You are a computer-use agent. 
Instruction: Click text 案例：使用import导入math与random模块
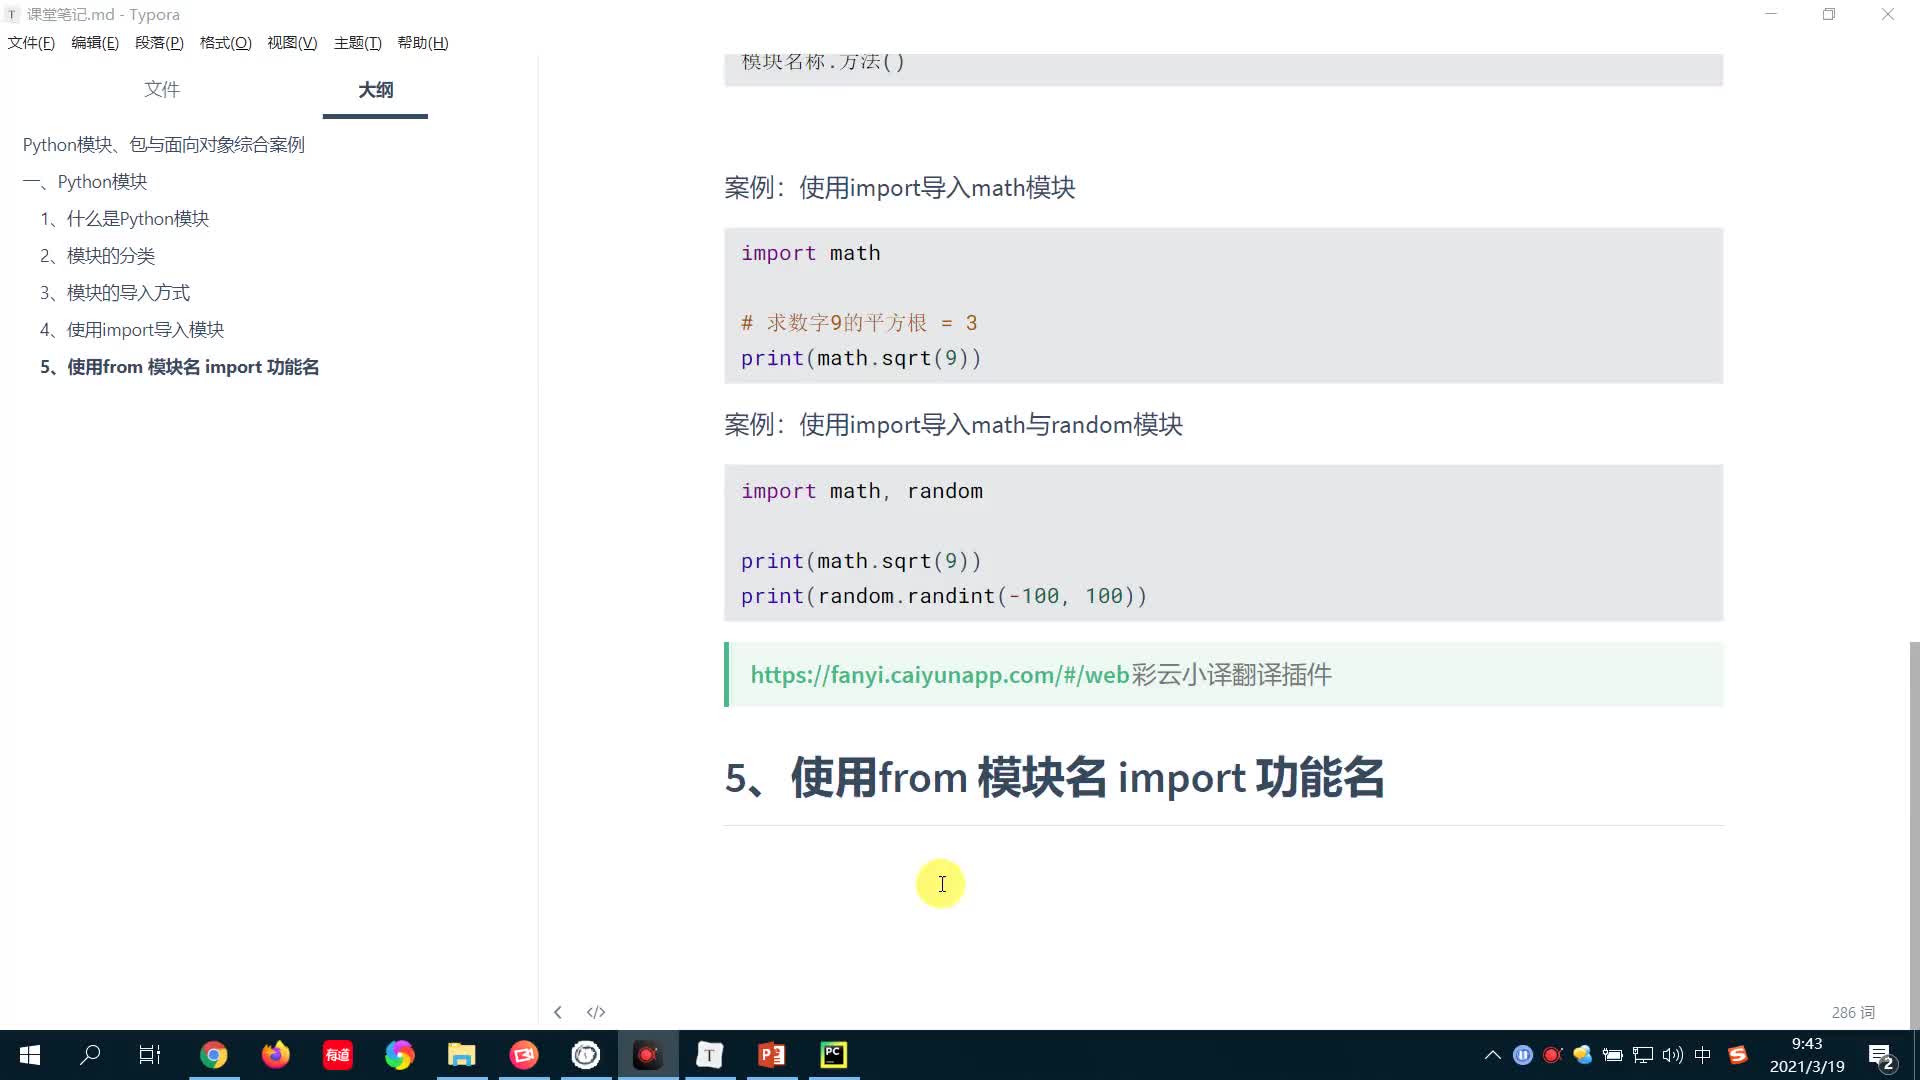point(954,425)
